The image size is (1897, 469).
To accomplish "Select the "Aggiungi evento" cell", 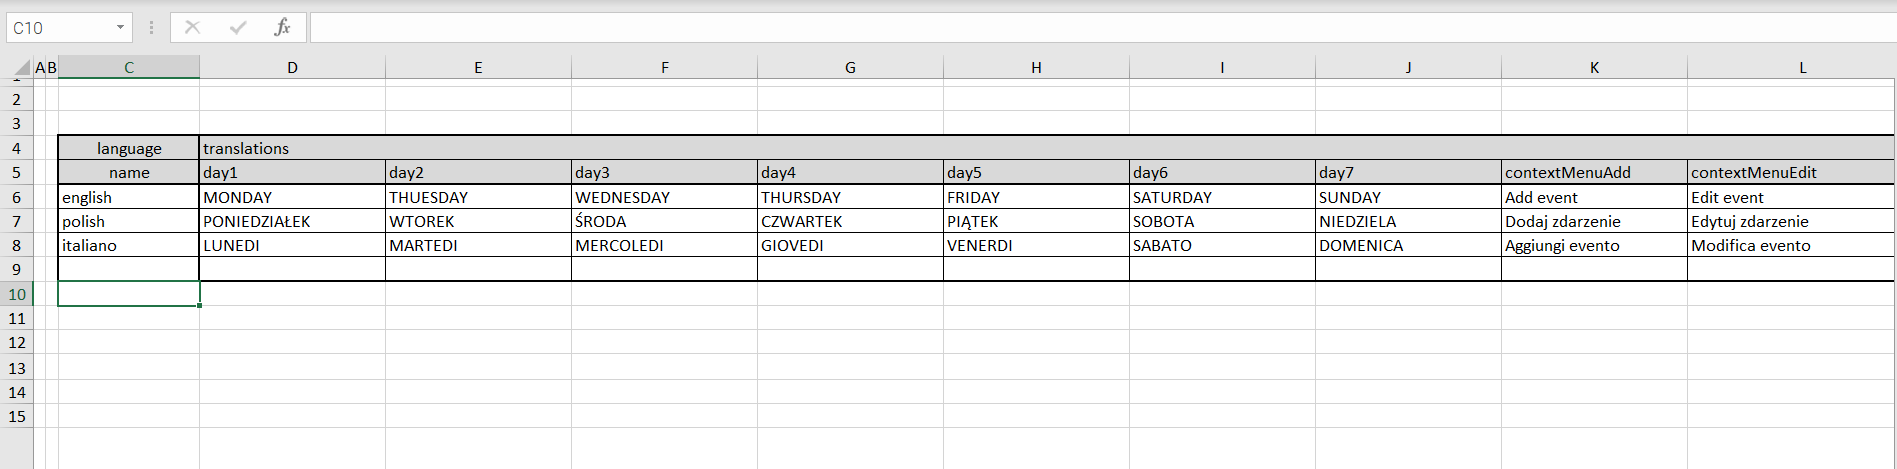I will pos(1593,245).
